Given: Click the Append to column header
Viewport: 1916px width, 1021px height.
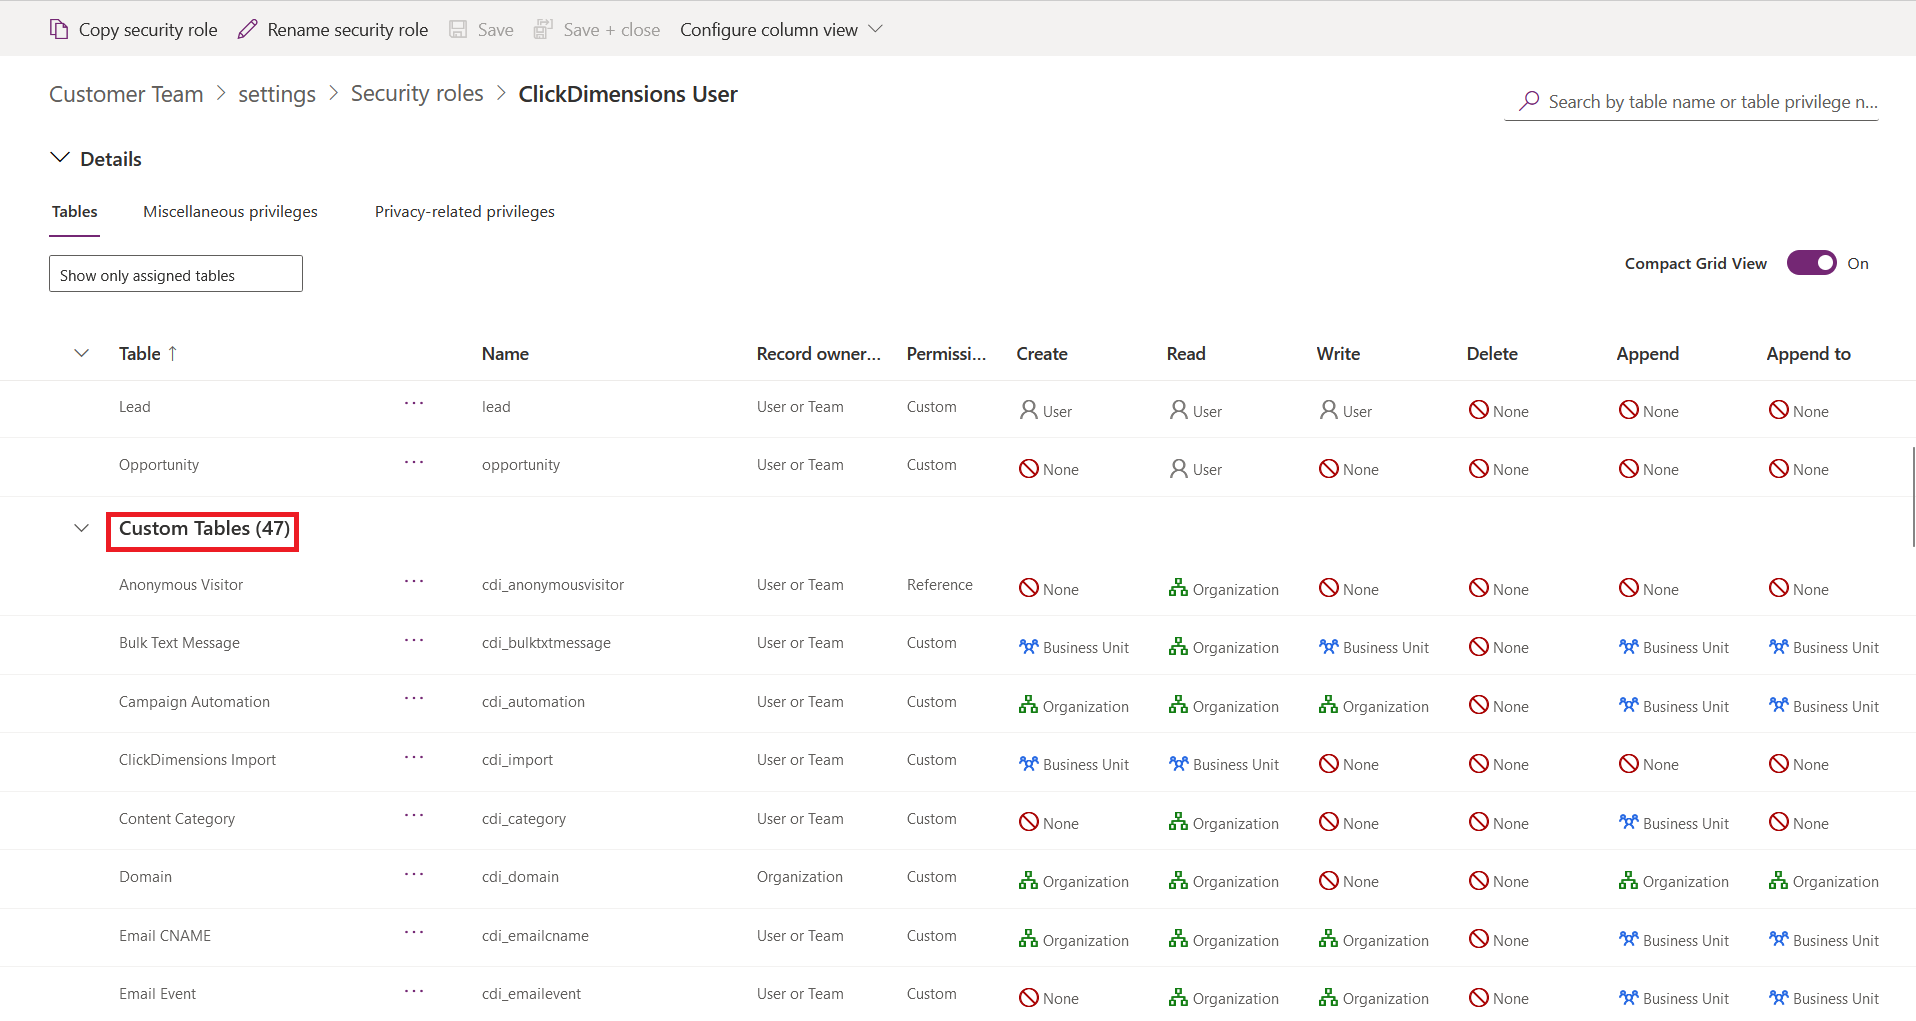Looking at the screenshot, I should (1808, 353).
